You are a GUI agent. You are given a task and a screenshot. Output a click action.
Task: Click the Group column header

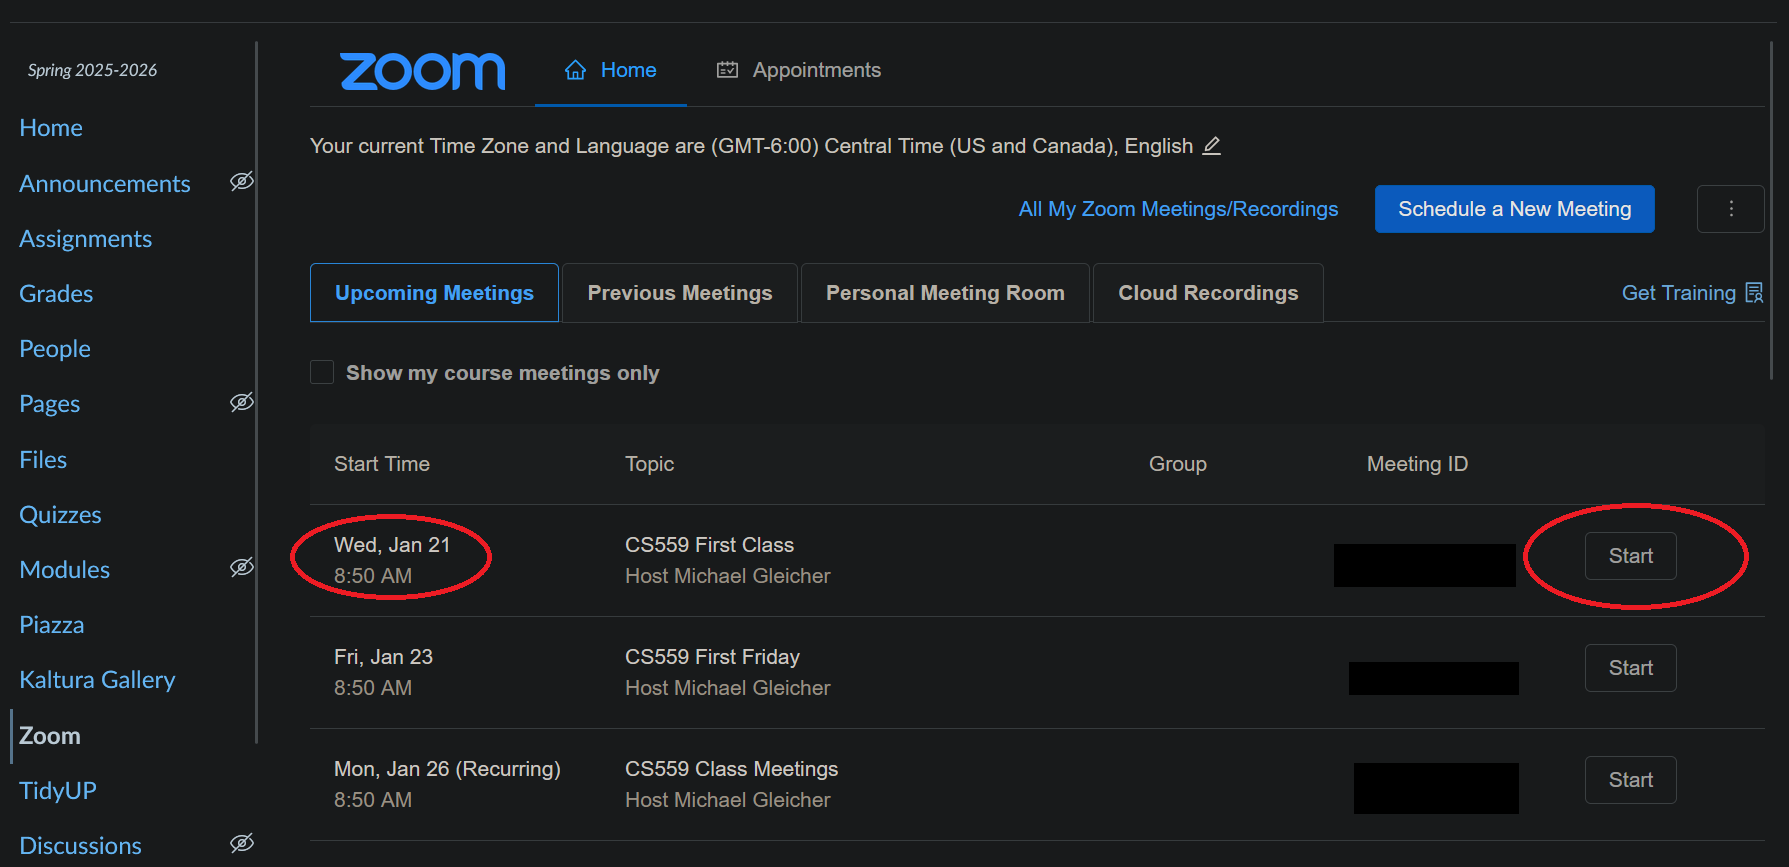[x=1178, y=464]
